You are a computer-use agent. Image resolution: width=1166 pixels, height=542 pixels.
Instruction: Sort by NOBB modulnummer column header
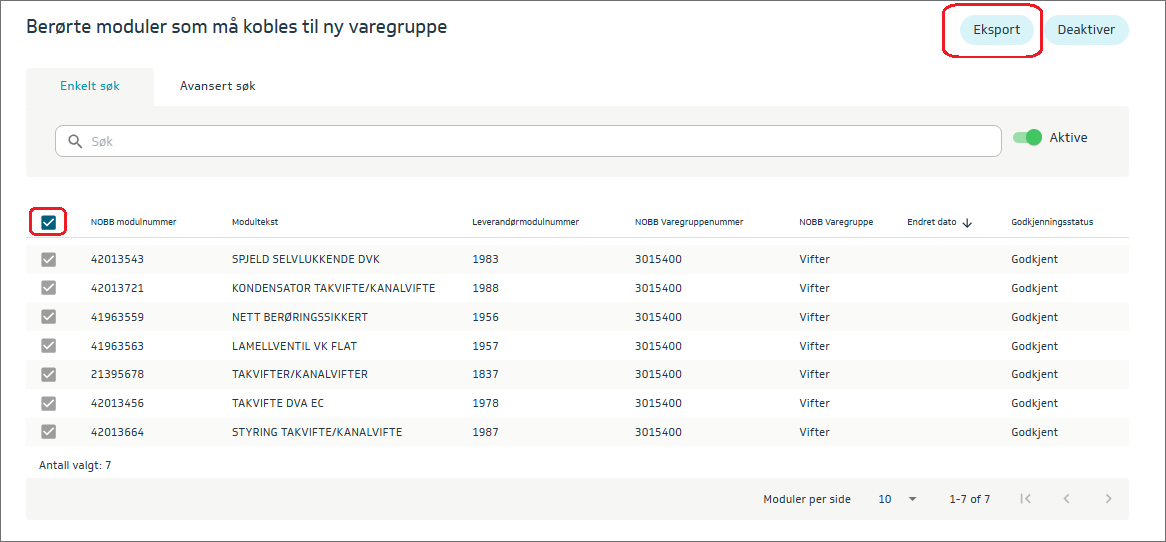[x=133, y=222]
